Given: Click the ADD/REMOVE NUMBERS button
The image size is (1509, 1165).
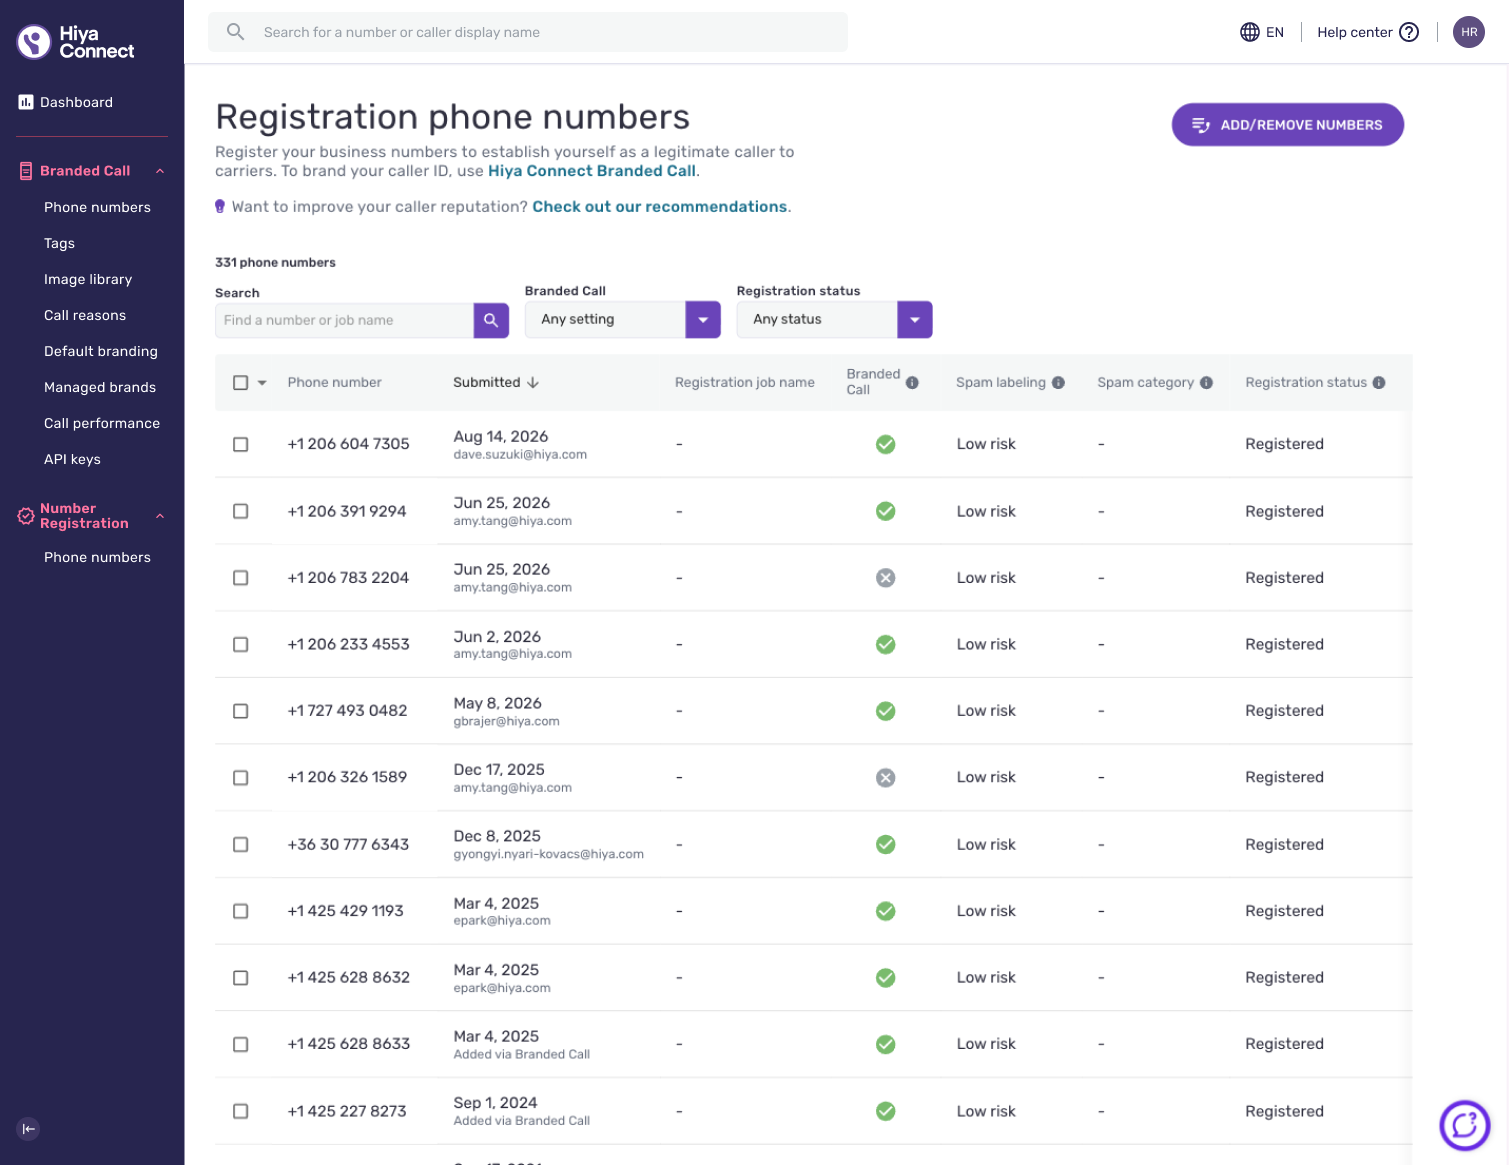Looking at the screenshot, I should pos(1287,125).
